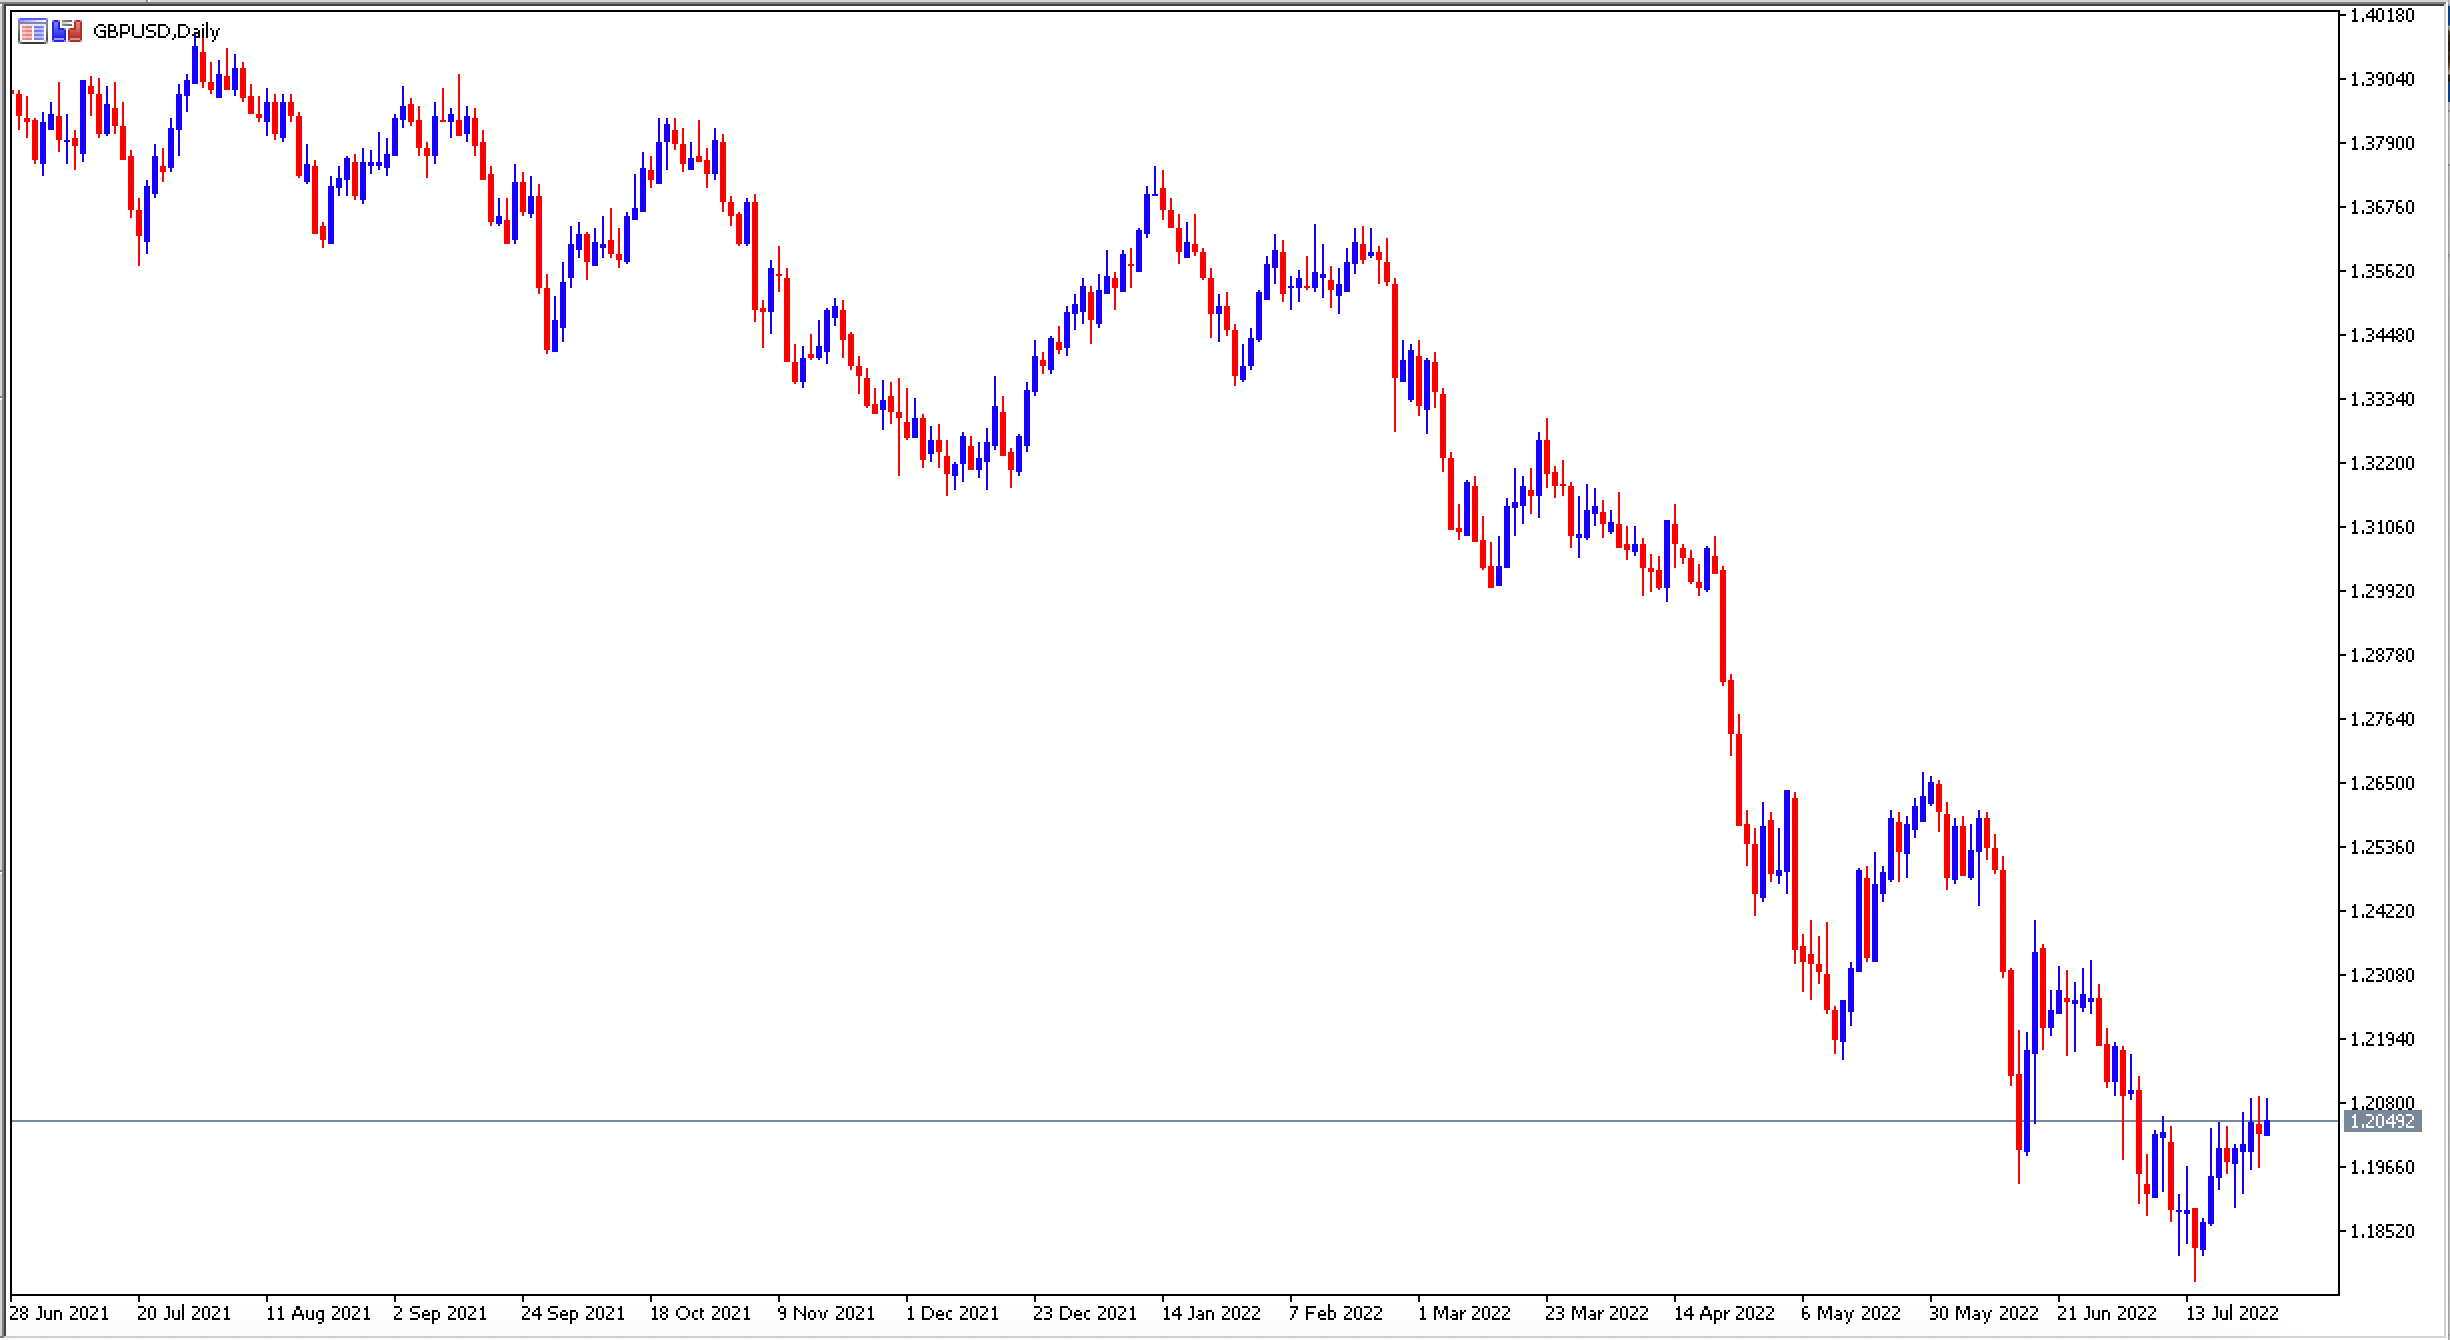
Task: Click the 2 Sep 2021 date label
Action: click(x=440, y=1313)
